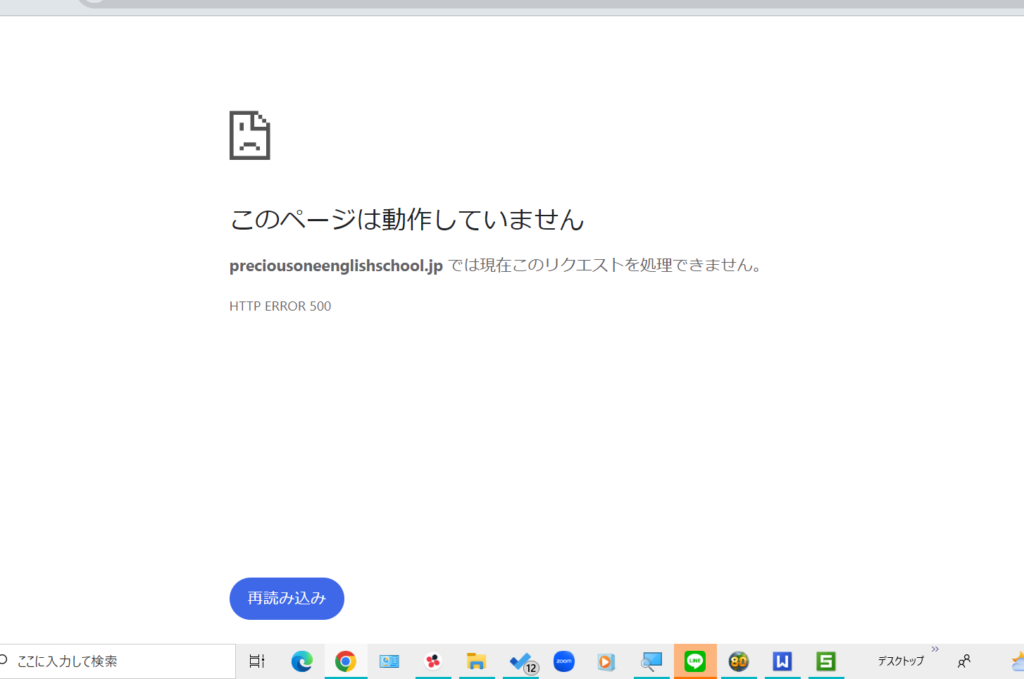1024x679 pixels.
Task: Click the blue 再読み込み reload button
Action: pyautogui.click(x=286, y=598)
